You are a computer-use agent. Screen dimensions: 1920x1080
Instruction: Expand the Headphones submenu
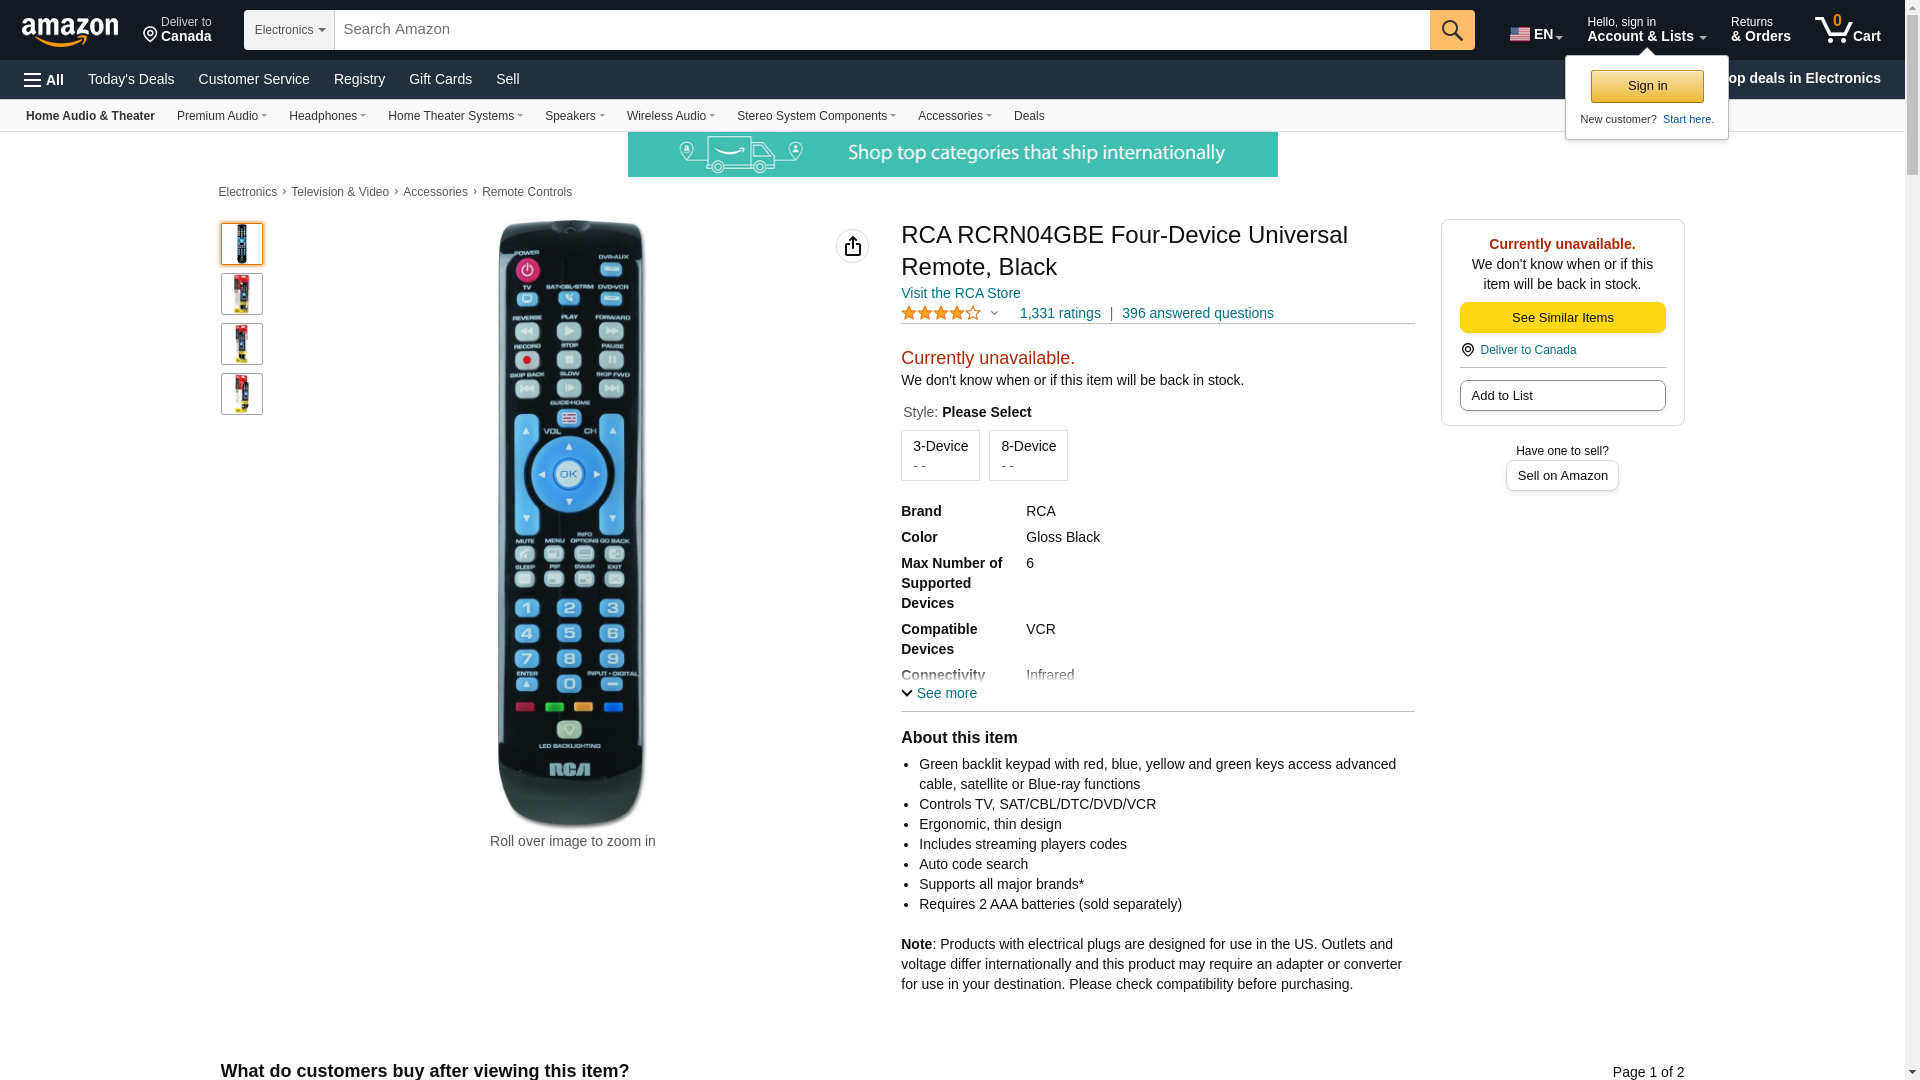327,116
